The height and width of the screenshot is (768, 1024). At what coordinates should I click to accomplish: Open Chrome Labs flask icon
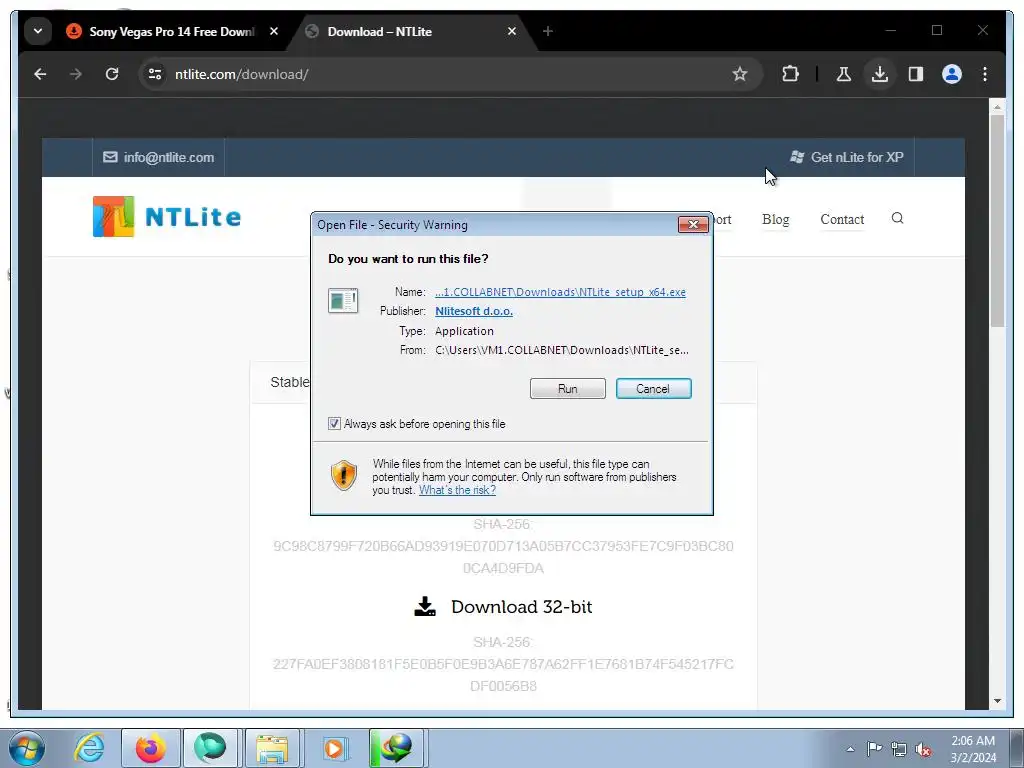[844, 74]
